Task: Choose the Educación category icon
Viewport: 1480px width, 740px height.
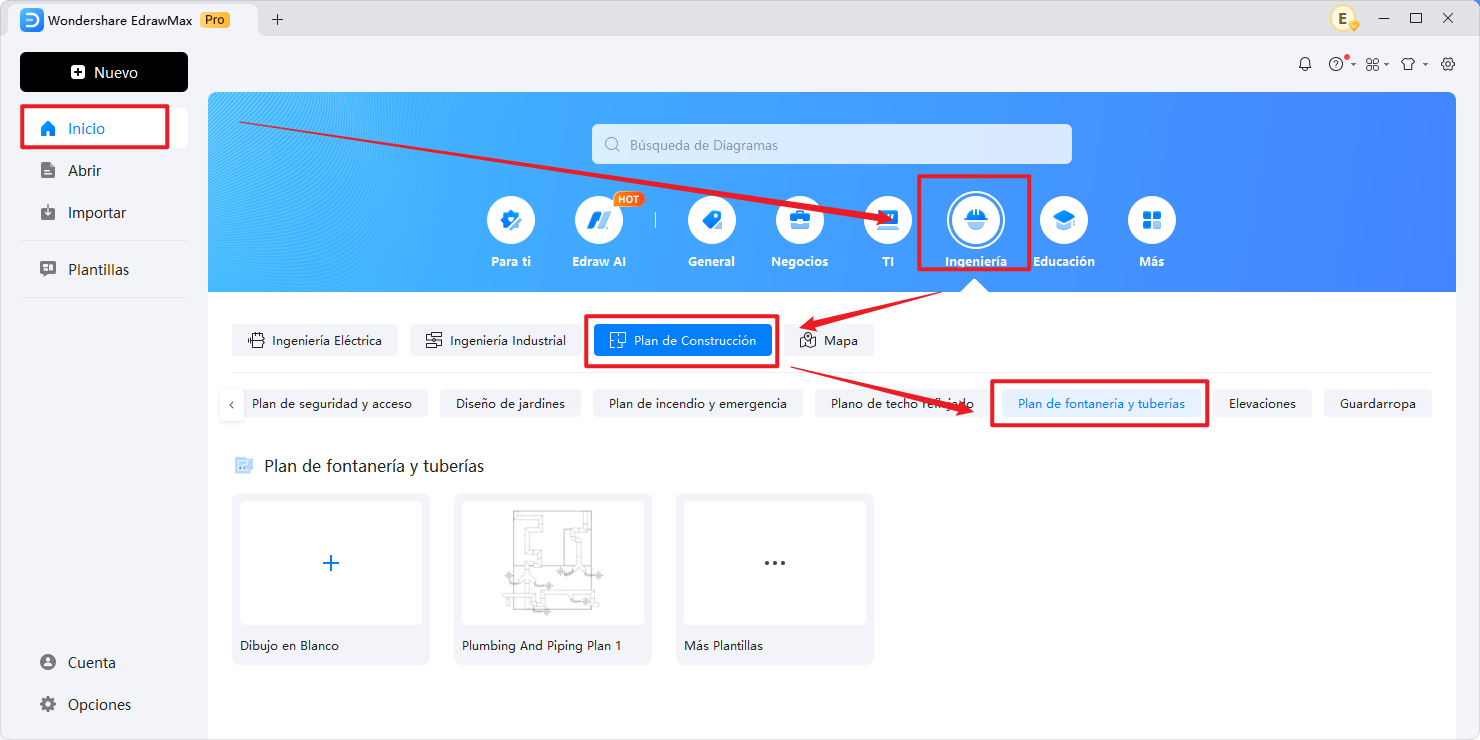Action: 1064,221
